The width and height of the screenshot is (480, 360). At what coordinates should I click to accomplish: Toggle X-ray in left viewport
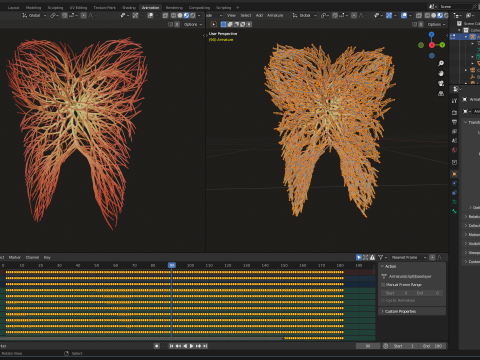coord(165,15)
